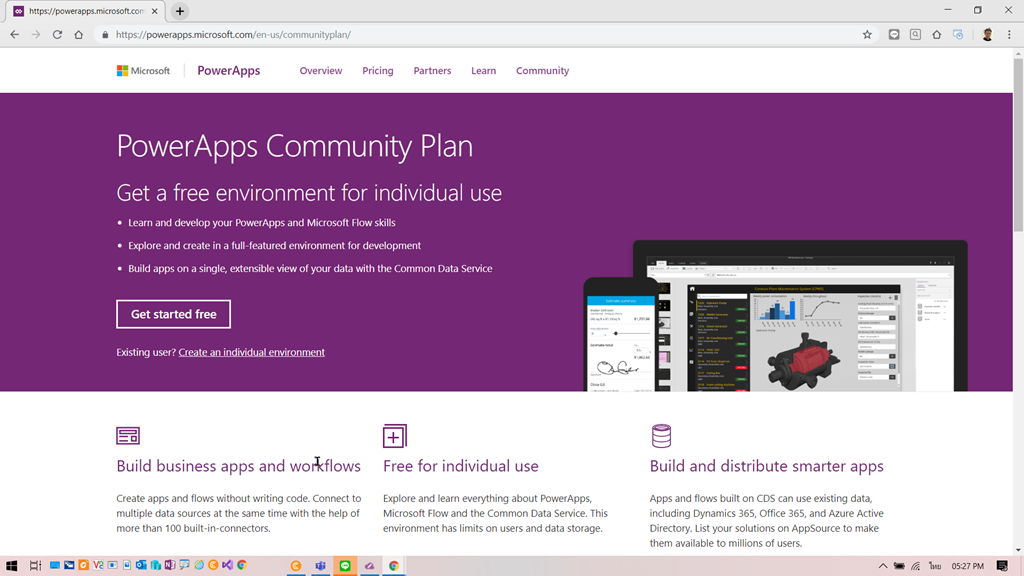Viewport: 1024px width, 576px height.
Task: Open Task View on the taskbar
Action: [x=35, y=566]
